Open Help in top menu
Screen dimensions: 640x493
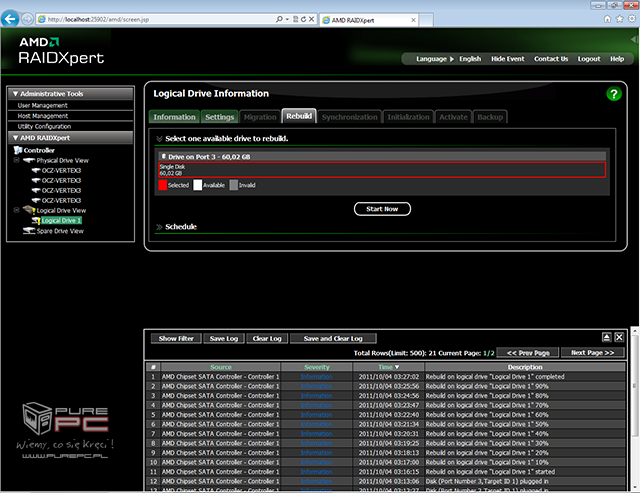click(617, 59)
